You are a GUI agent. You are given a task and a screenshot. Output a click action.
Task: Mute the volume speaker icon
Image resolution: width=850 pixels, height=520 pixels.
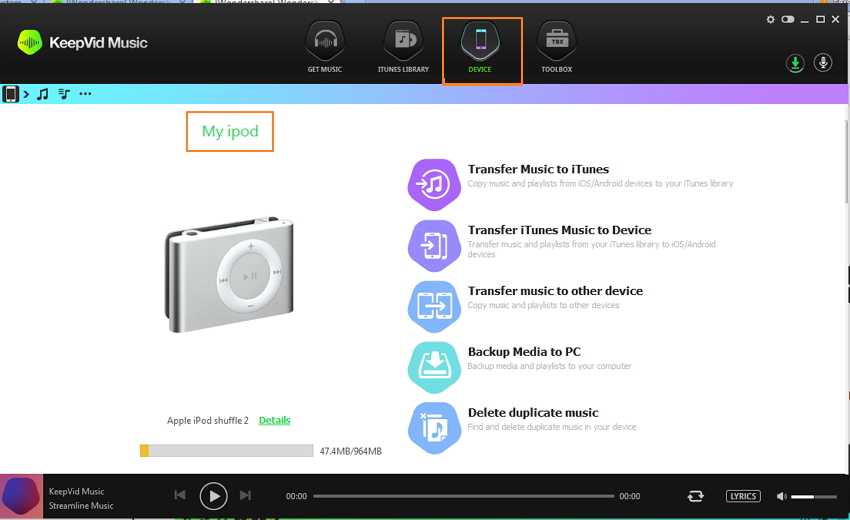(x=781, y=496)
